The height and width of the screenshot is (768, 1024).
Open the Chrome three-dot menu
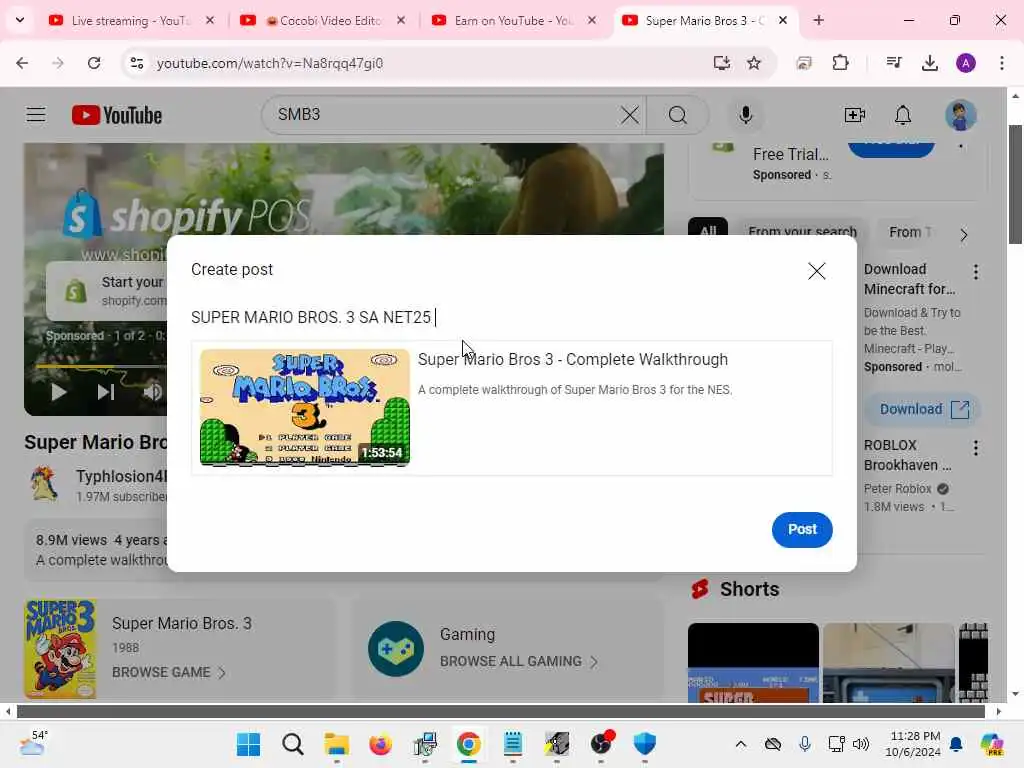(x=1001, y=63)
